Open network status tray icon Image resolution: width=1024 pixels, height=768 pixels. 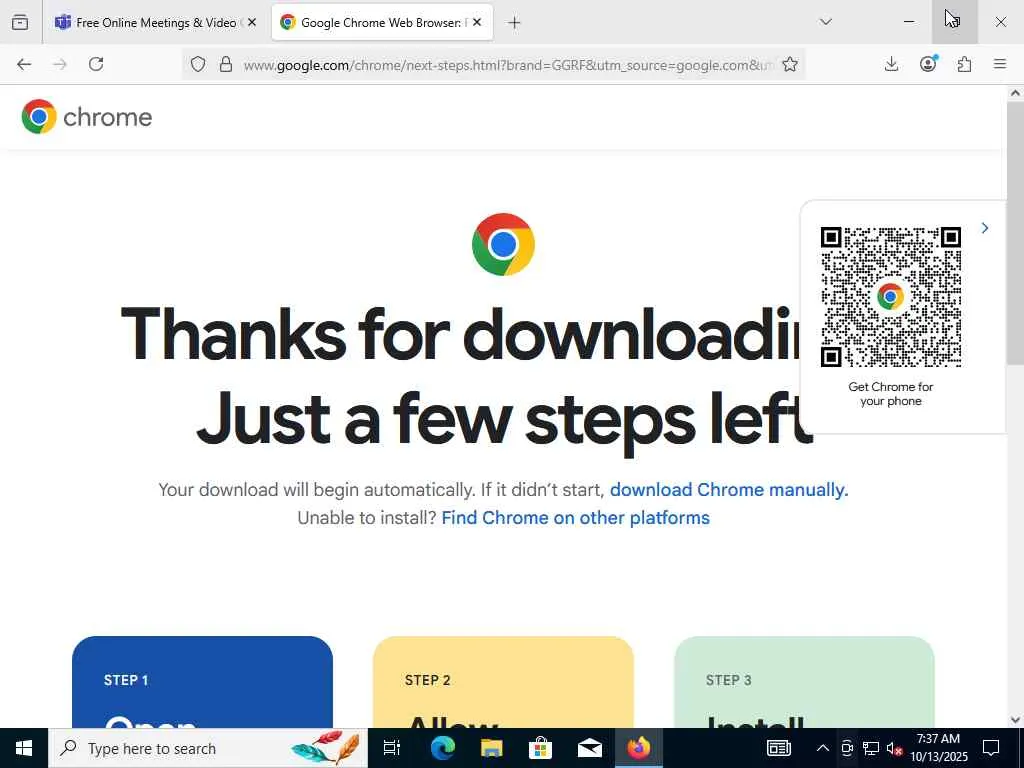click(x=871, y=748)
